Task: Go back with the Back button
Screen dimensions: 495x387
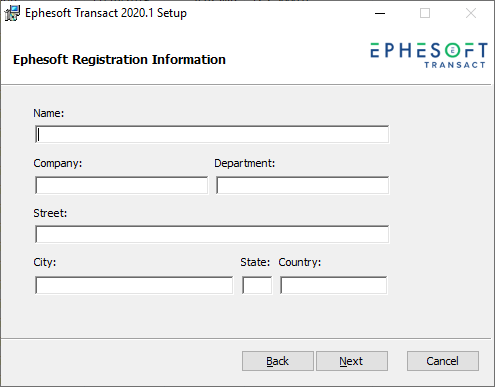Action: 278,361
